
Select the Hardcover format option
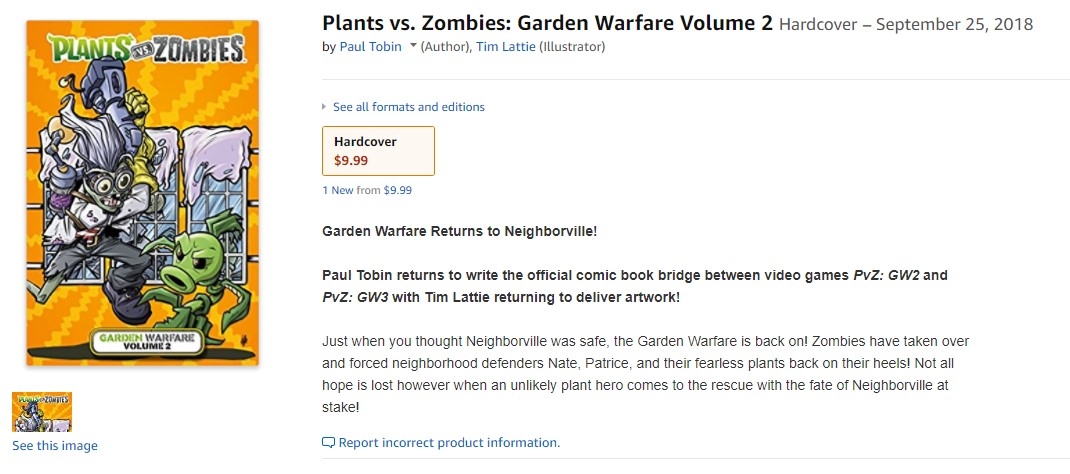tap(378, 151)
